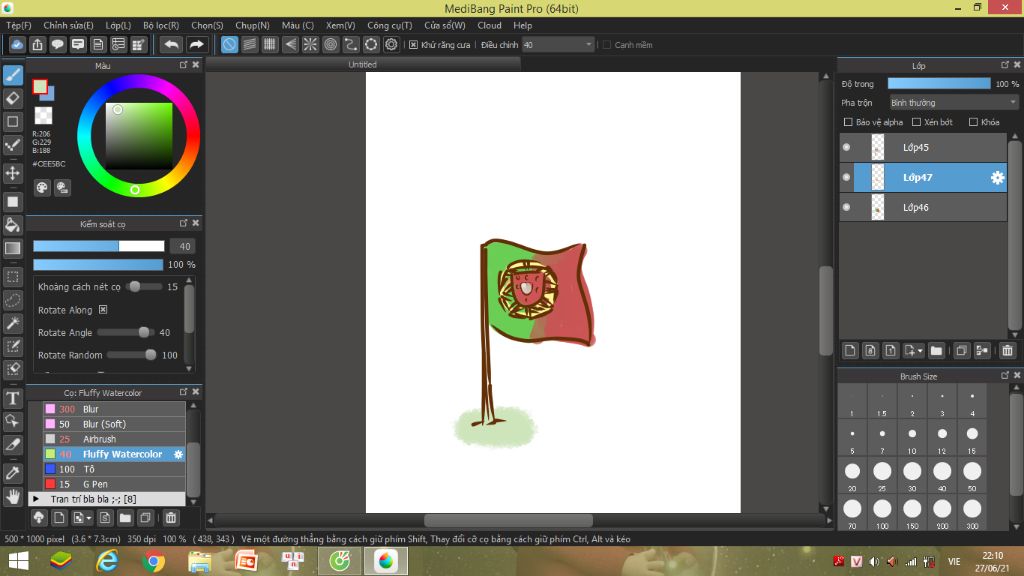This screenshot has height=576, width=1024.
Task: Click the delete layer trash icon
Action: pos(1007,351)
